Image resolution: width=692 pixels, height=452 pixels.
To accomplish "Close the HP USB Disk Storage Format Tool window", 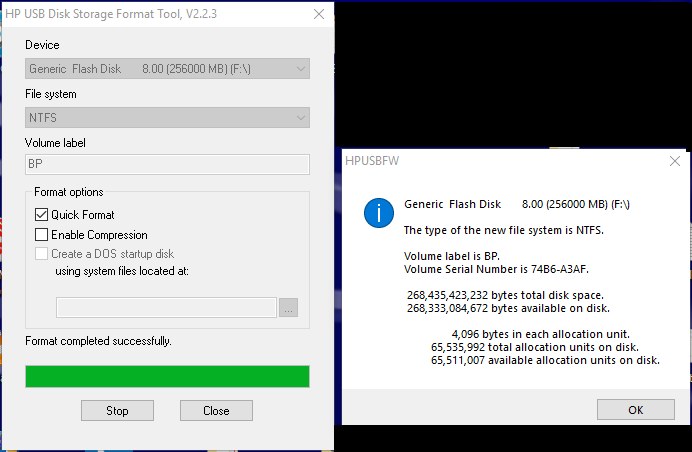I will [x=319, y=14].
